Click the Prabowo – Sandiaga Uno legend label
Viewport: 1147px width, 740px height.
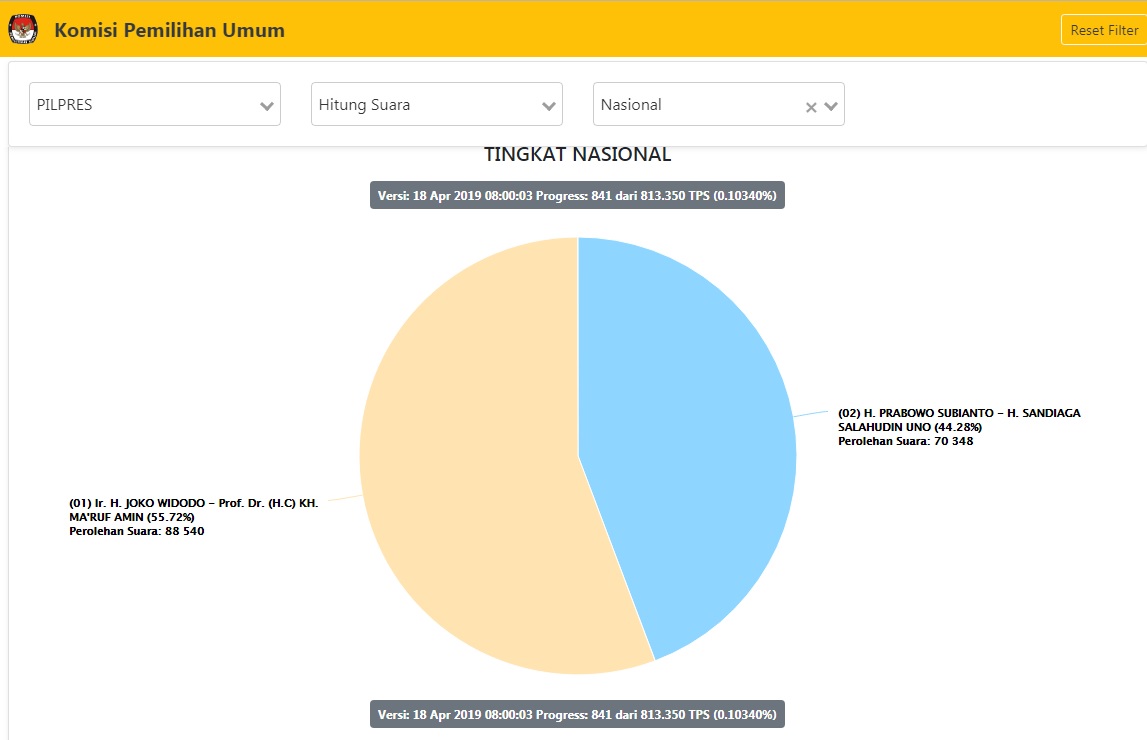959,425
